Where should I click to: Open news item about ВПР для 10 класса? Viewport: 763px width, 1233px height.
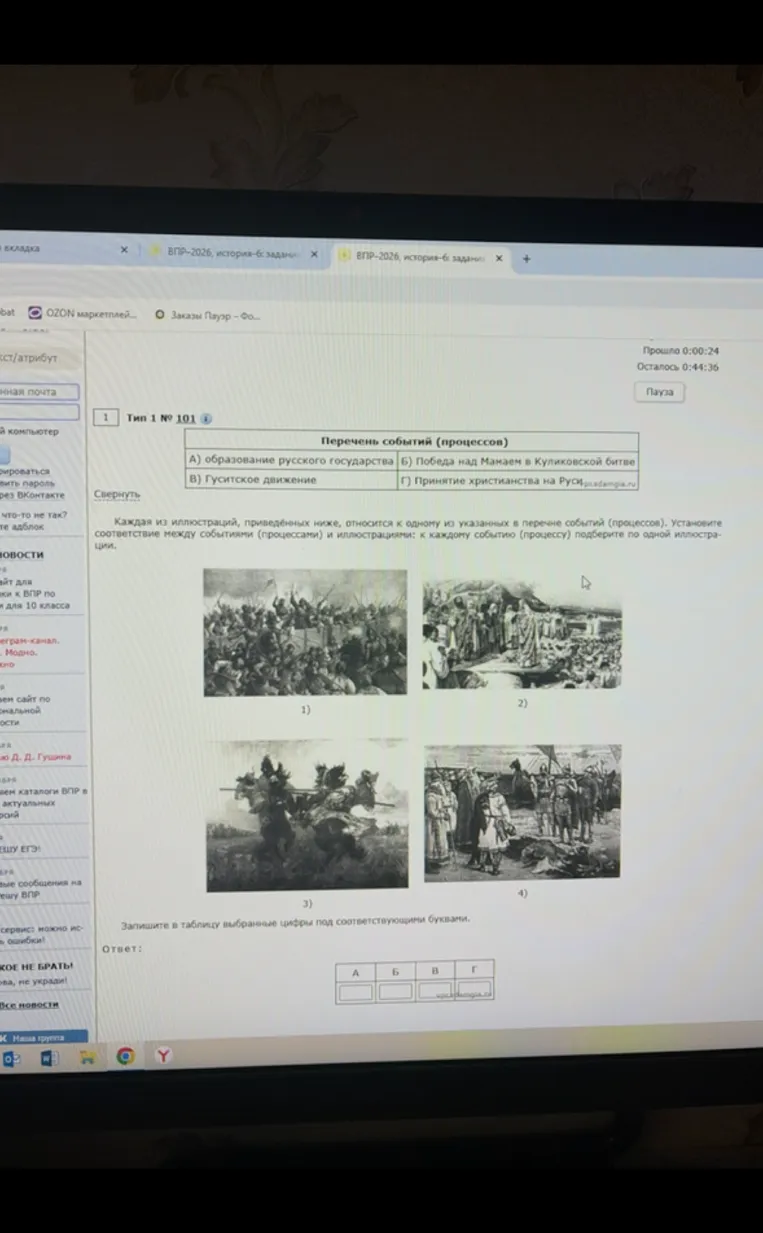coord(35,593)
